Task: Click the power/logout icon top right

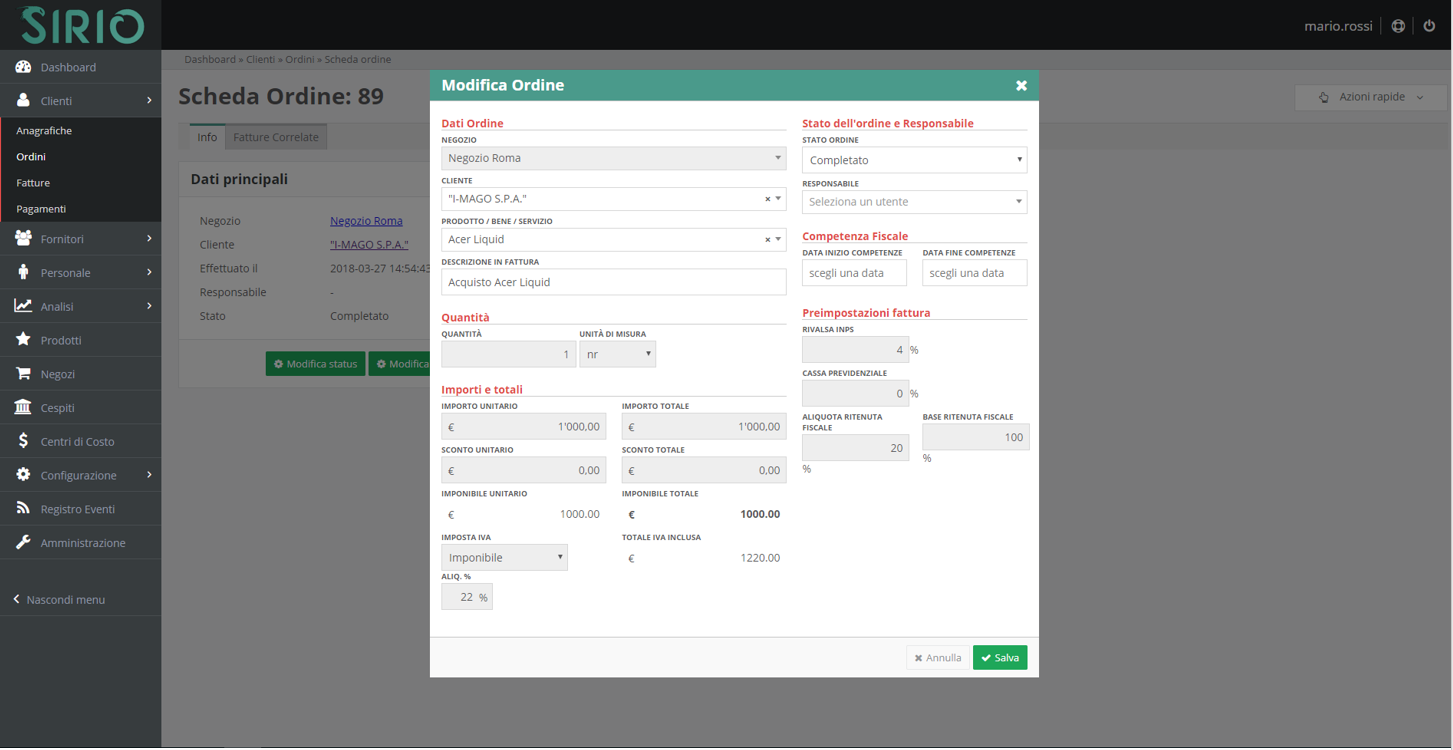Action: tap(1430, 26)
